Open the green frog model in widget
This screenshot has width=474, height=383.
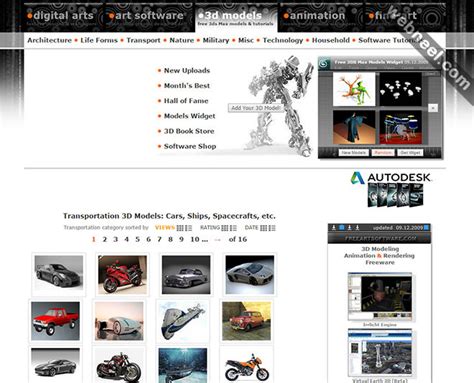354,89
